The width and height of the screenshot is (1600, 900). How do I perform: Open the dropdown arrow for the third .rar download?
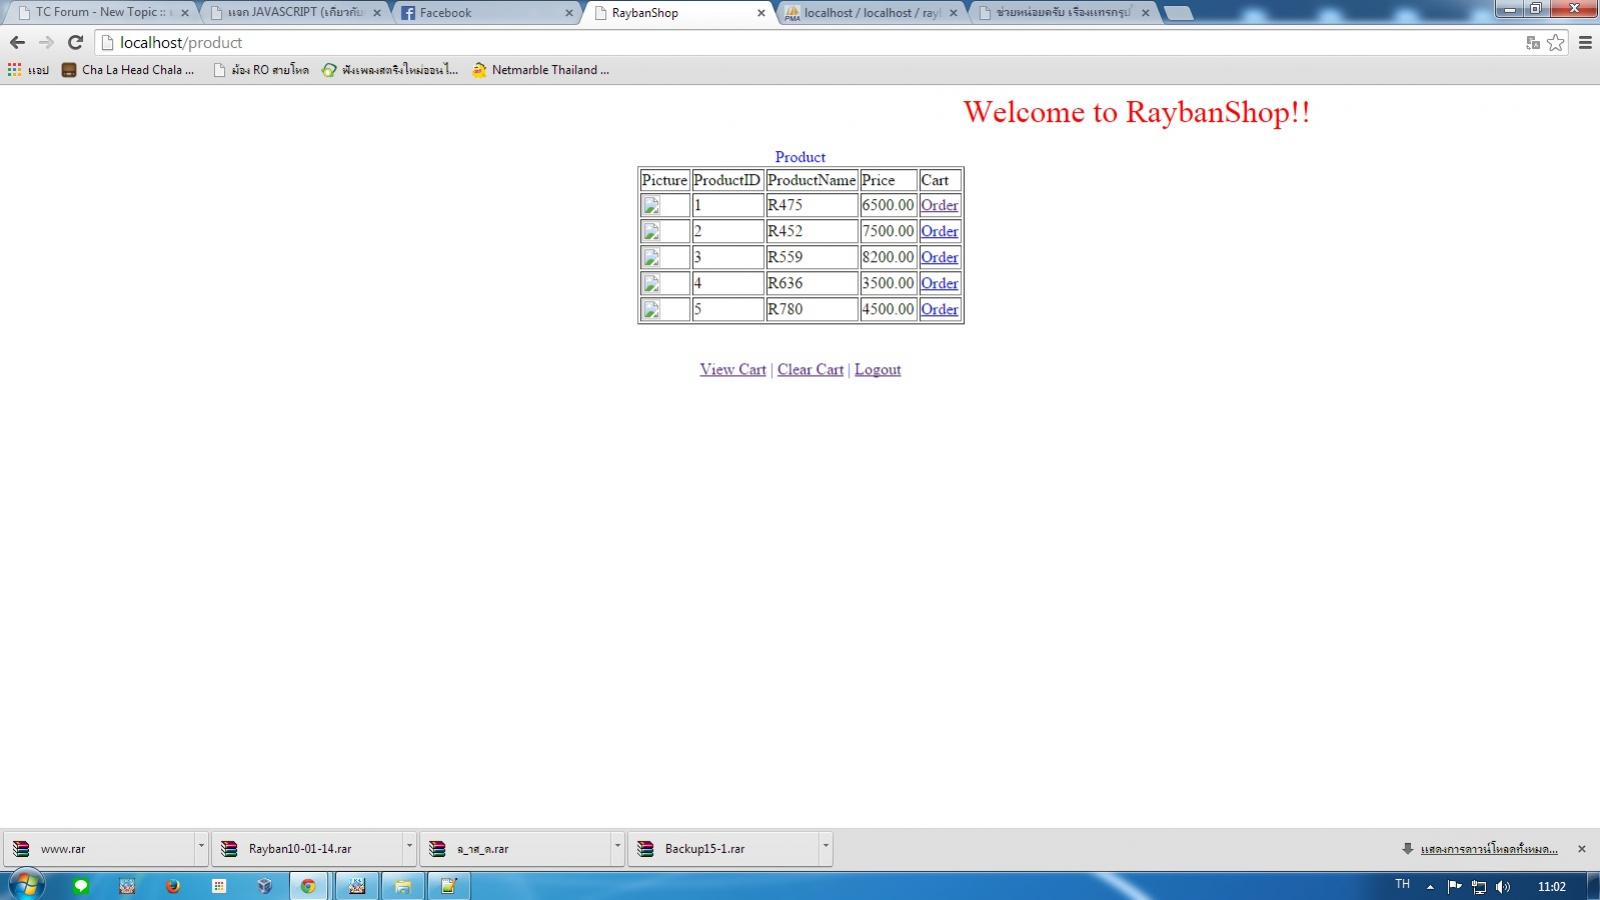coord(617,847)
